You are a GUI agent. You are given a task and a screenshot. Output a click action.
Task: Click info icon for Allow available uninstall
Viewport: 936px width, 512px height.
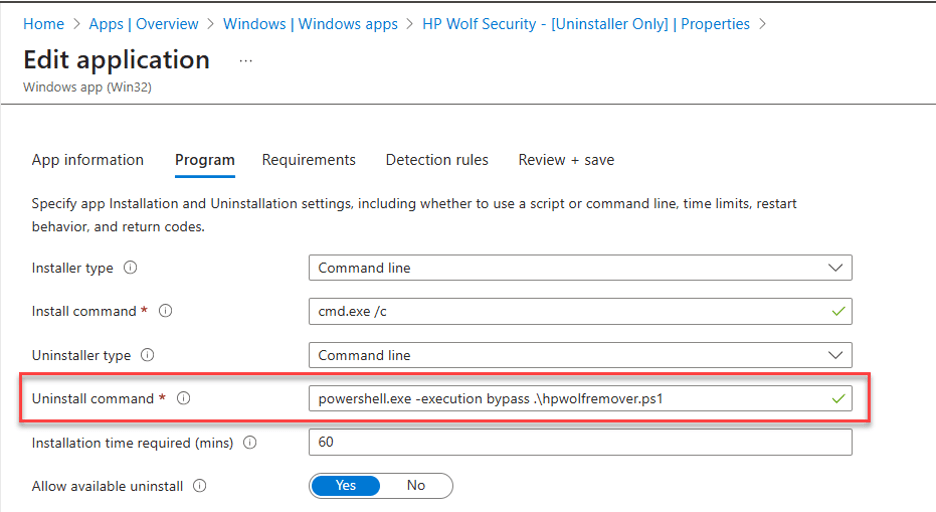coord(200,486)
